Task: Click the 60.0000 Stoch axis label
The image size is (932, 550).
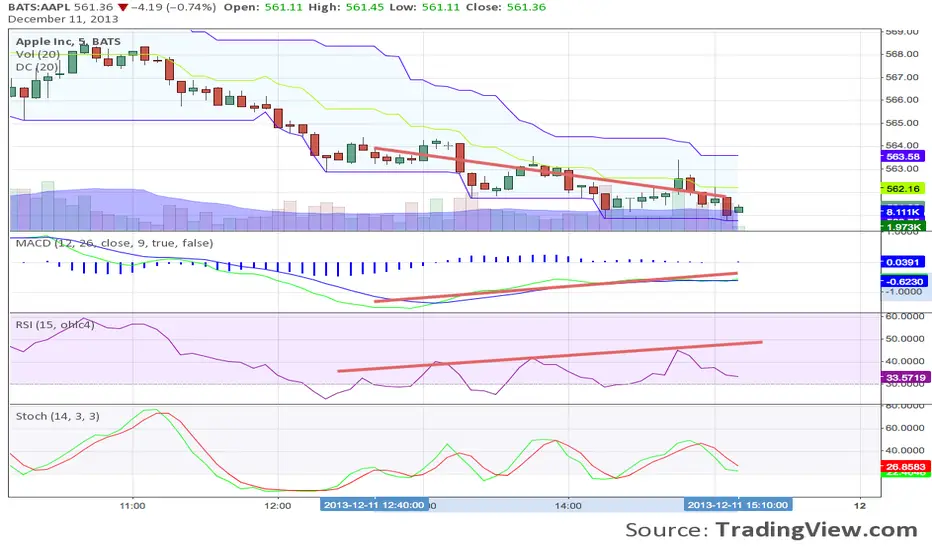Action: [x=905, y=428]
